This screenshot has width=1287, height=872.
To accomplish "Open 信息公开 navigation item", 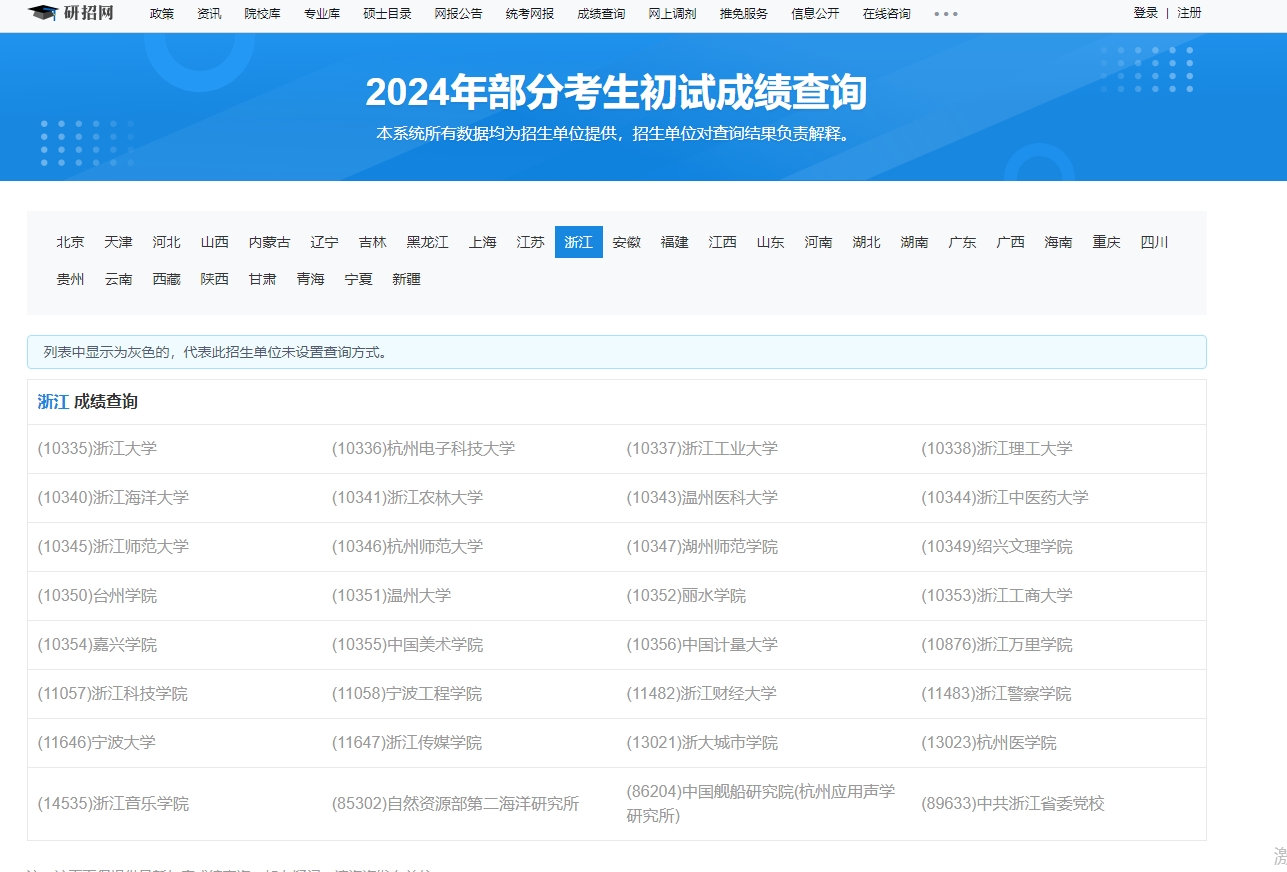I will pos(815,14).
